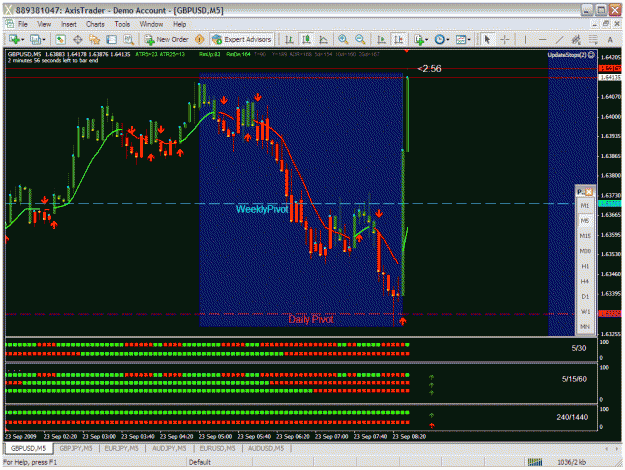Toggle the Market Watch window icon

[60, 39]
